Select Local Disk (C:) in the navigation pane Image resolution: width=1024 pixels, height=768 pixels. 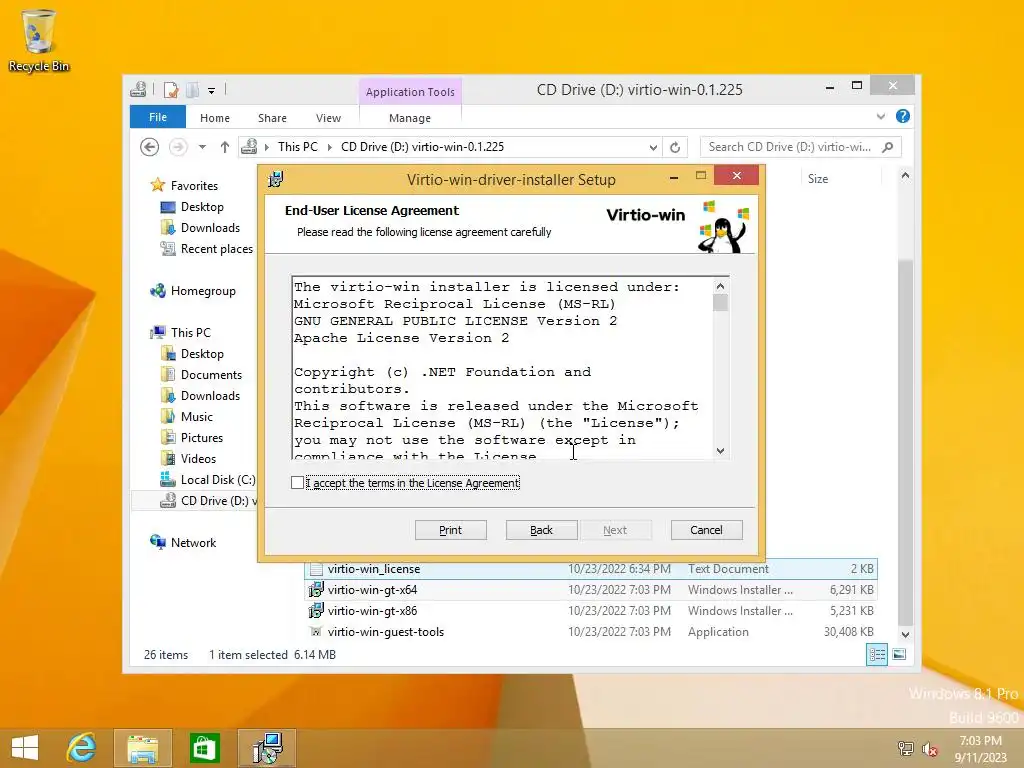(x=217, y=479)
